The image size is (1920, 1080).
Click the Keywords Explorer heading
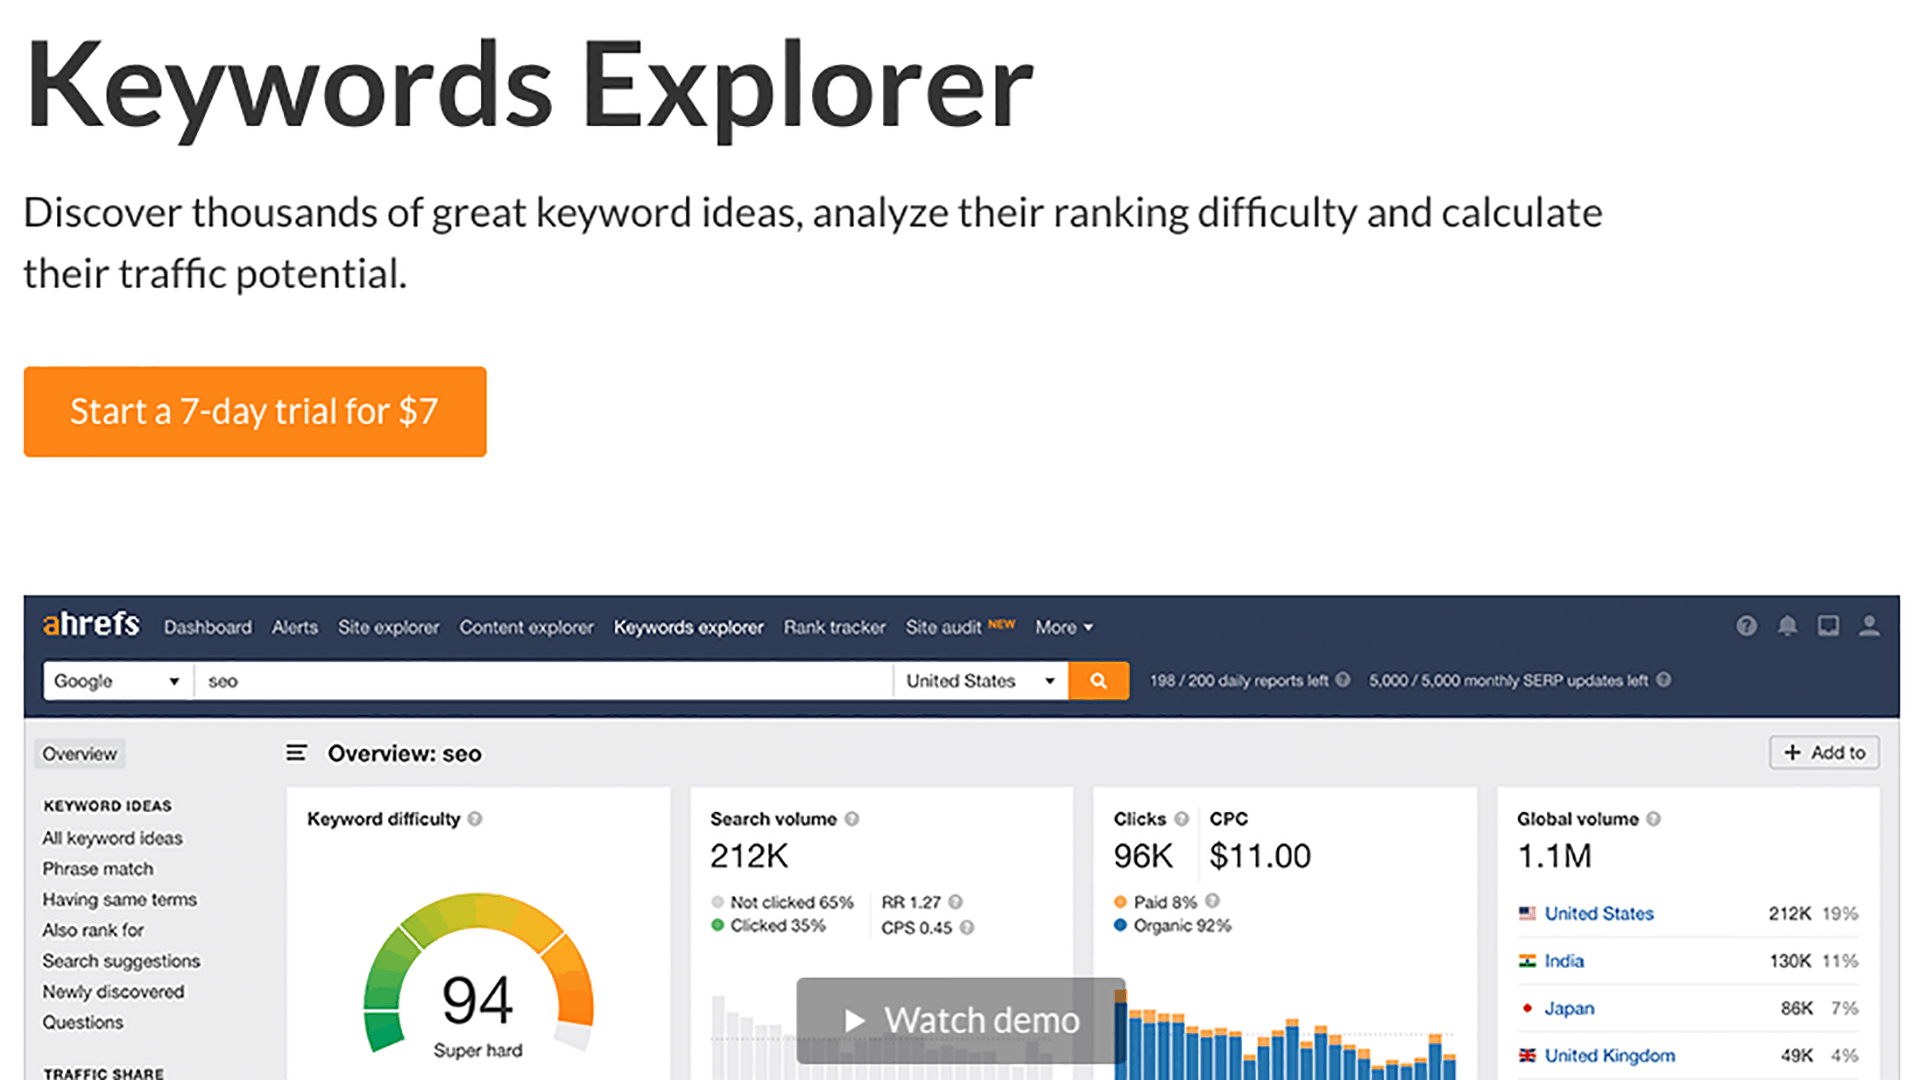(x=528, y=86)
